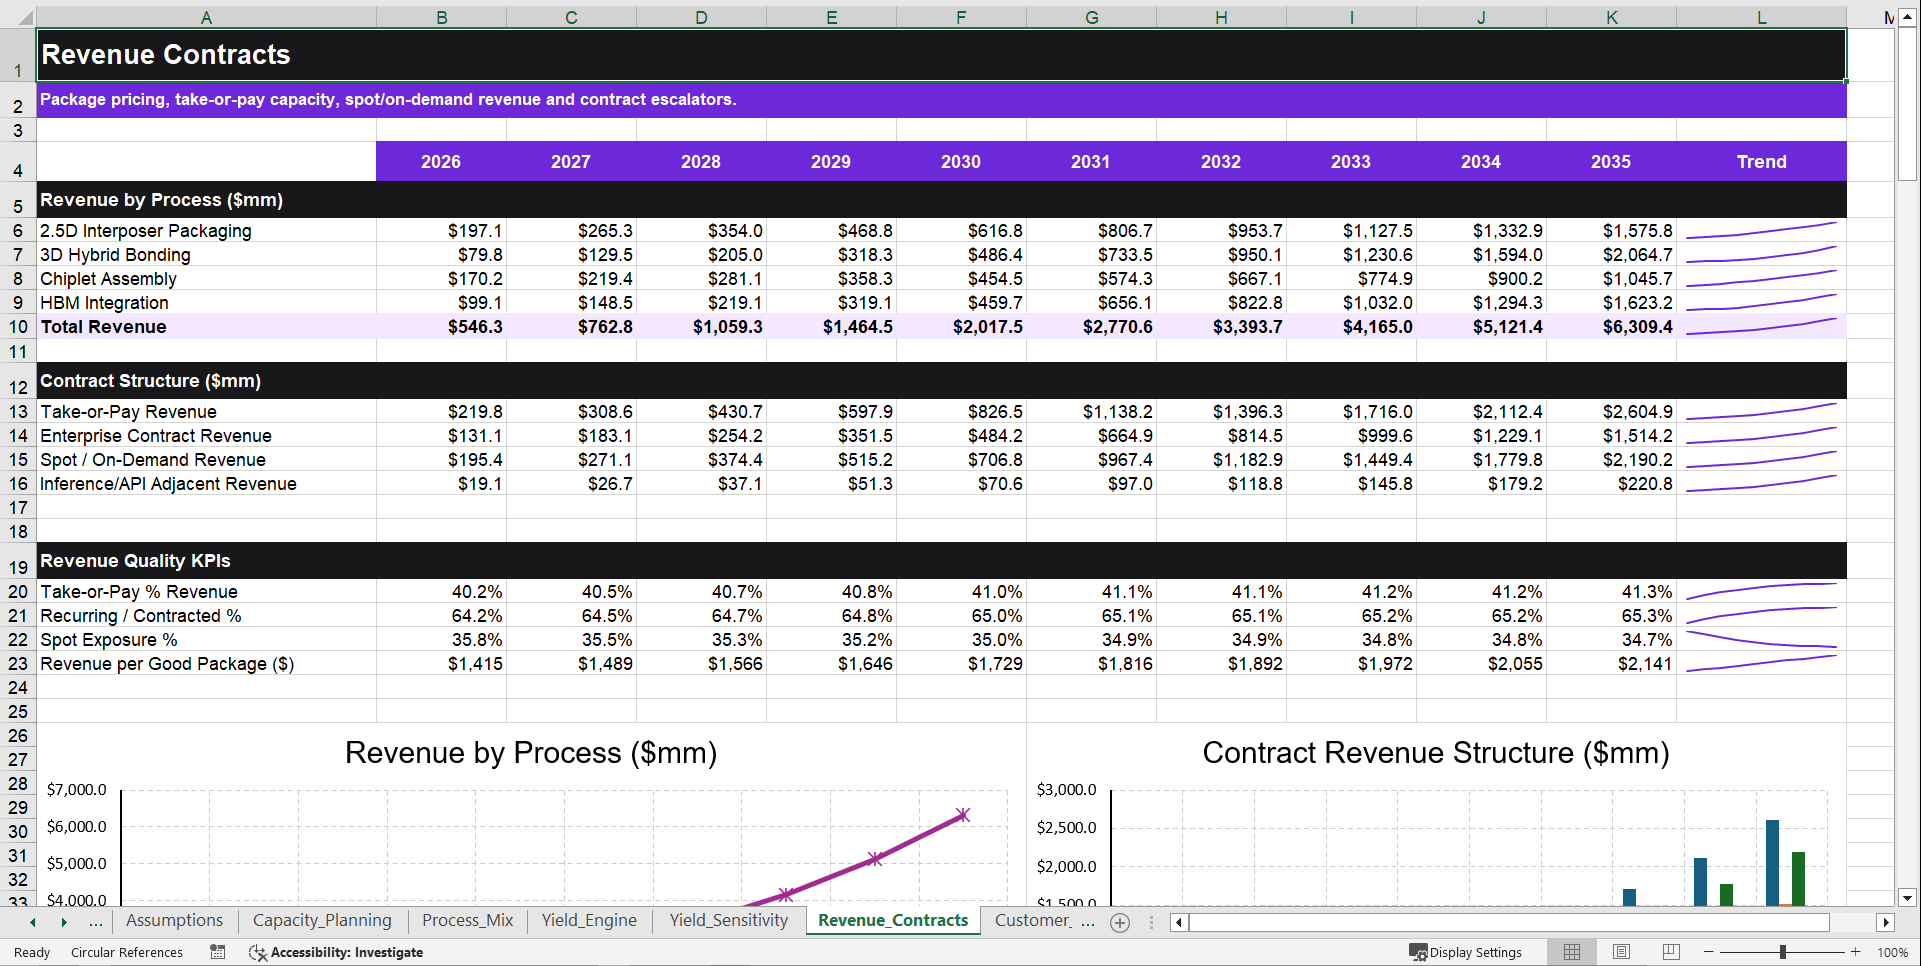The width and height of the screenshot is (1921, 966).
Task: Select Chiplet Assembly 2030 value $454.5
Action: click(961, 279)
